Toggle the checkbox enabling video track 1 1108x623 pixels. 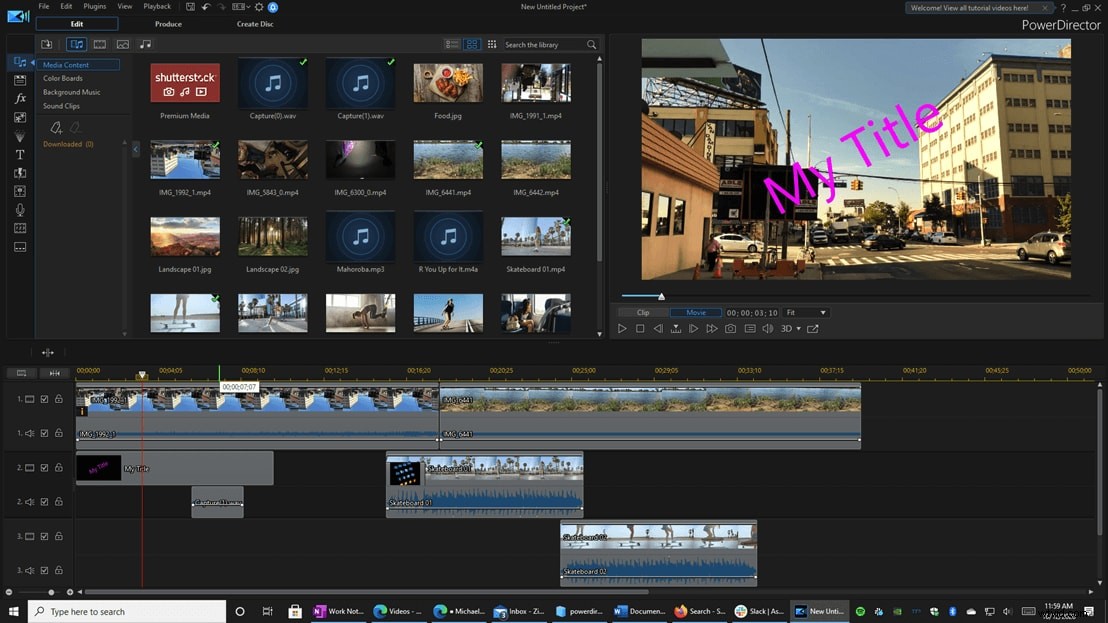click(x=43, y=398)
